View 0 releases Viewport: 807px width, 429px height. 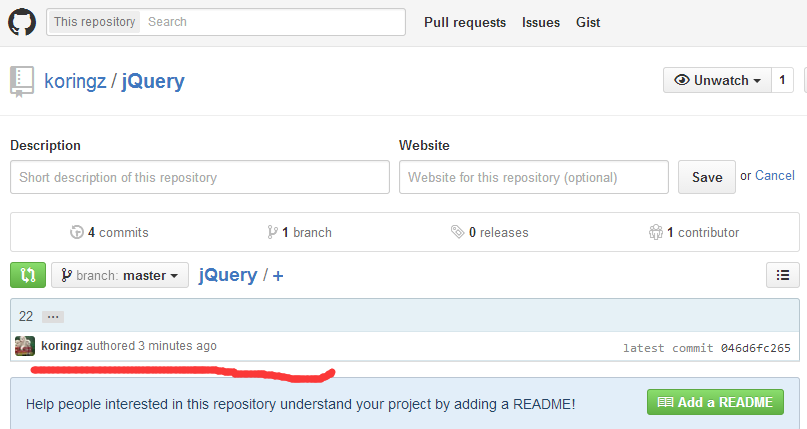[499, 233]
